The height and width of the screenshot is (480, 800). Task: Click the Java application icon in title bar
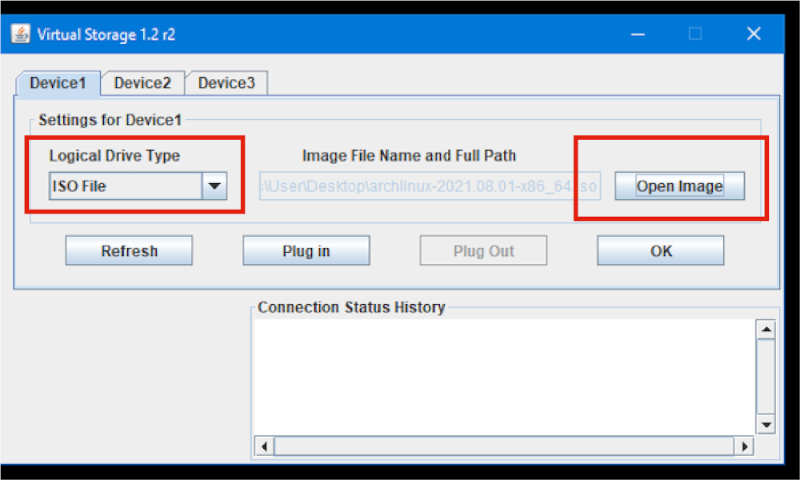pos(20,34)
